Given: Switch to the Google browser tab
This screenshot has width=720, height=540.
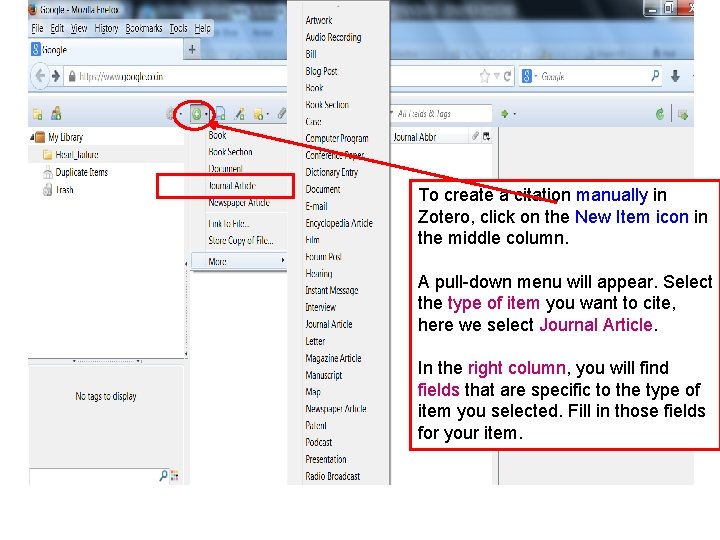Looking at the screenshot, I should (106, 50).
